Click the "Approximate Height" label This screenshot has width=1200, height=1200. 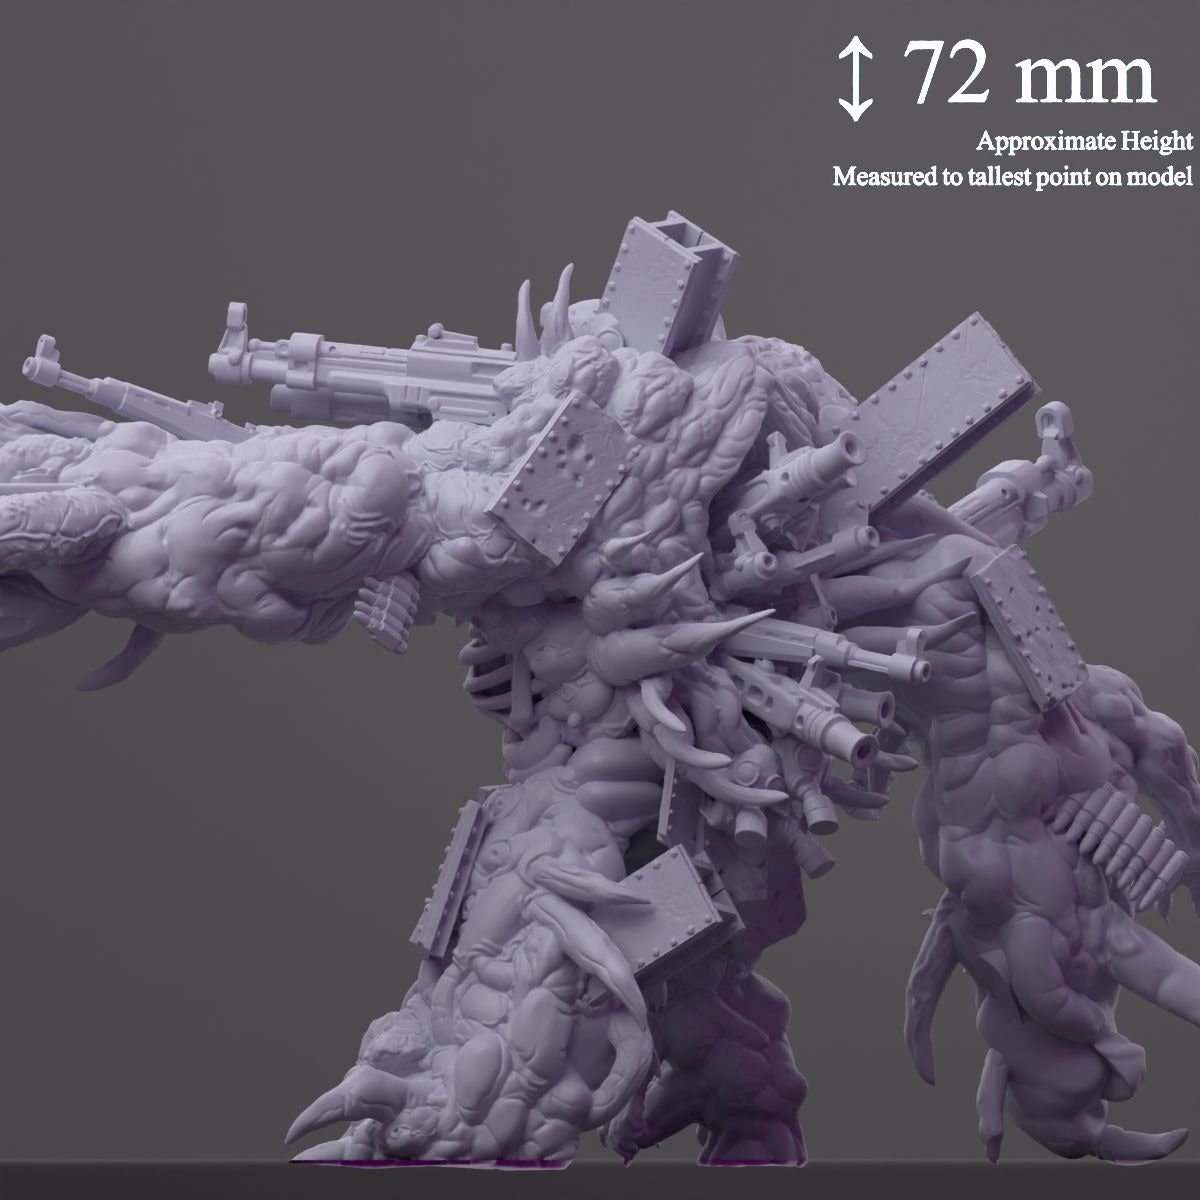point(1084,140)
